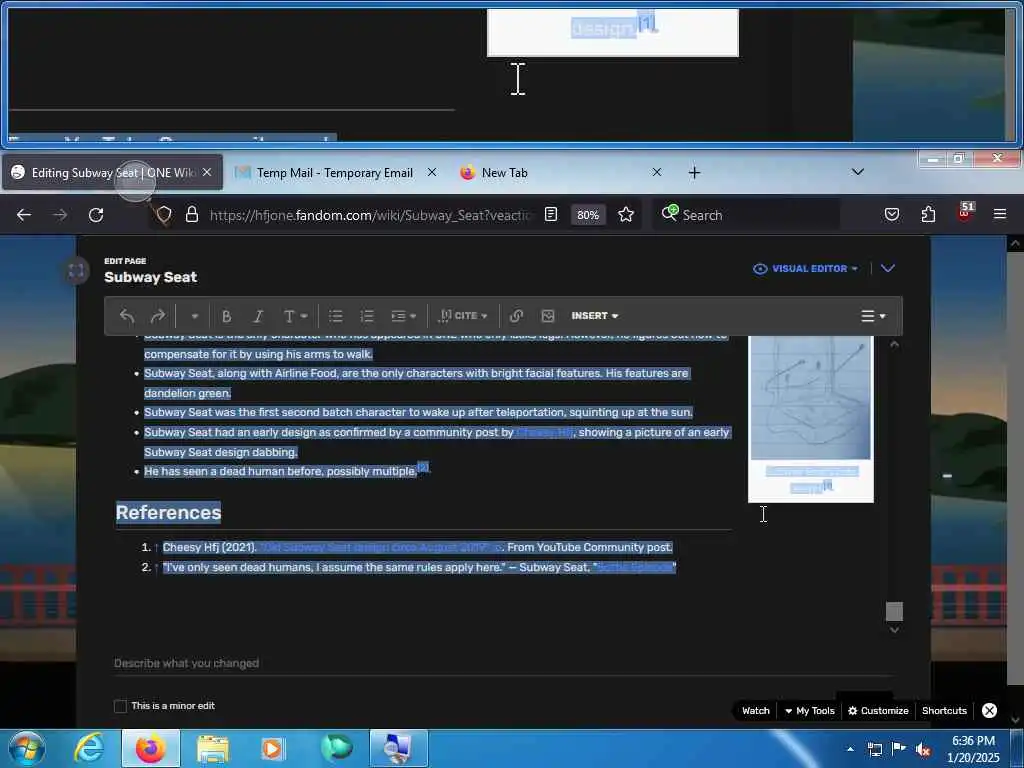Check 'This is a minor edit'
1024x768 pixels.
pyautogui.click(x=120, y=706)
